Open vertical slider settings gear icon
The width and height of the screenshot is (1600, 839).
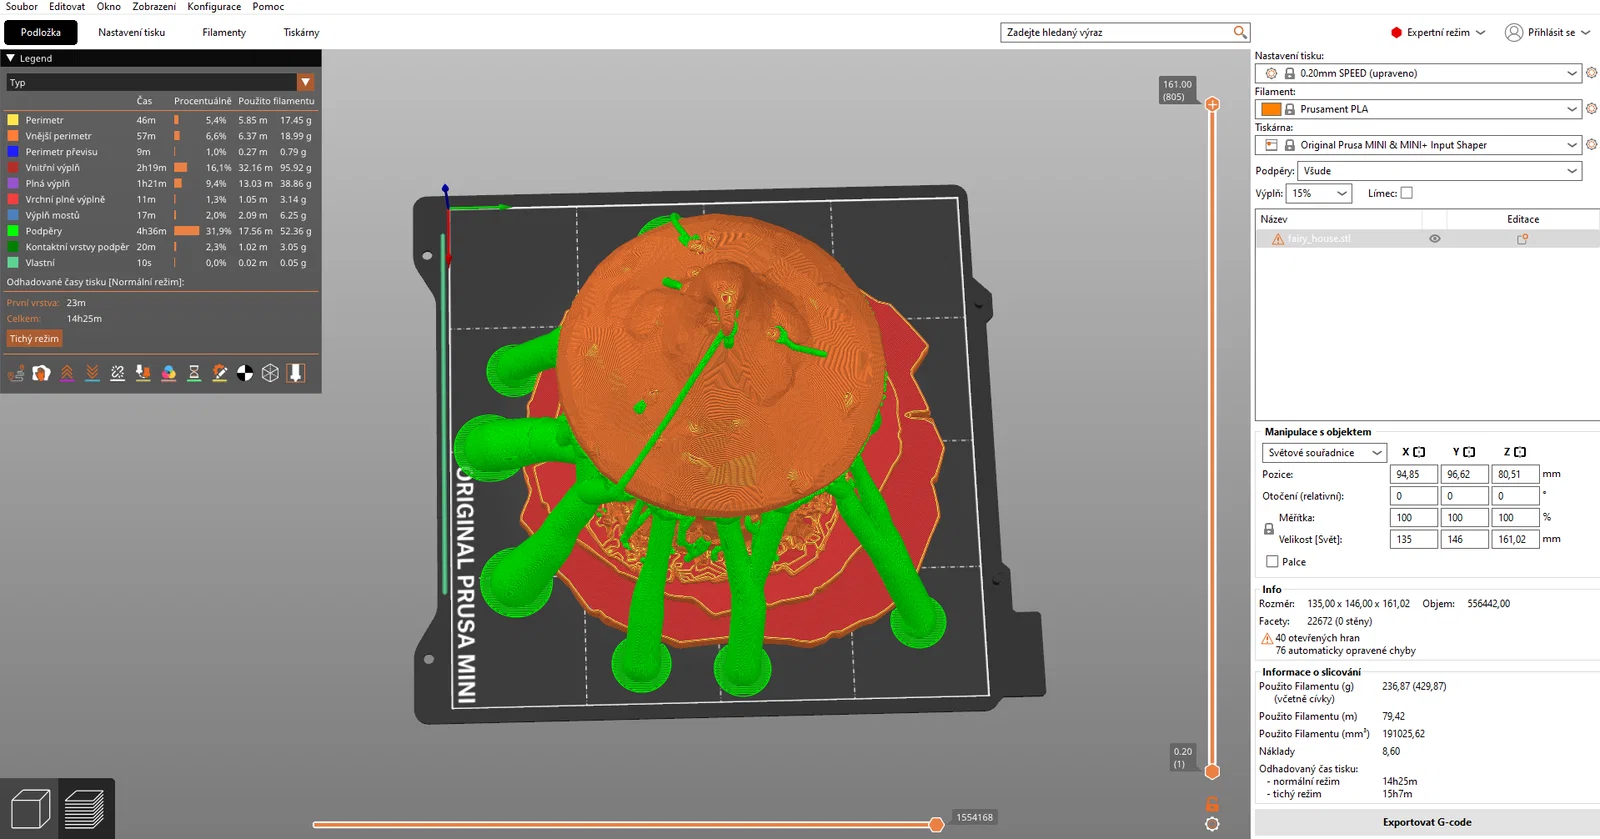point(1212,824)
